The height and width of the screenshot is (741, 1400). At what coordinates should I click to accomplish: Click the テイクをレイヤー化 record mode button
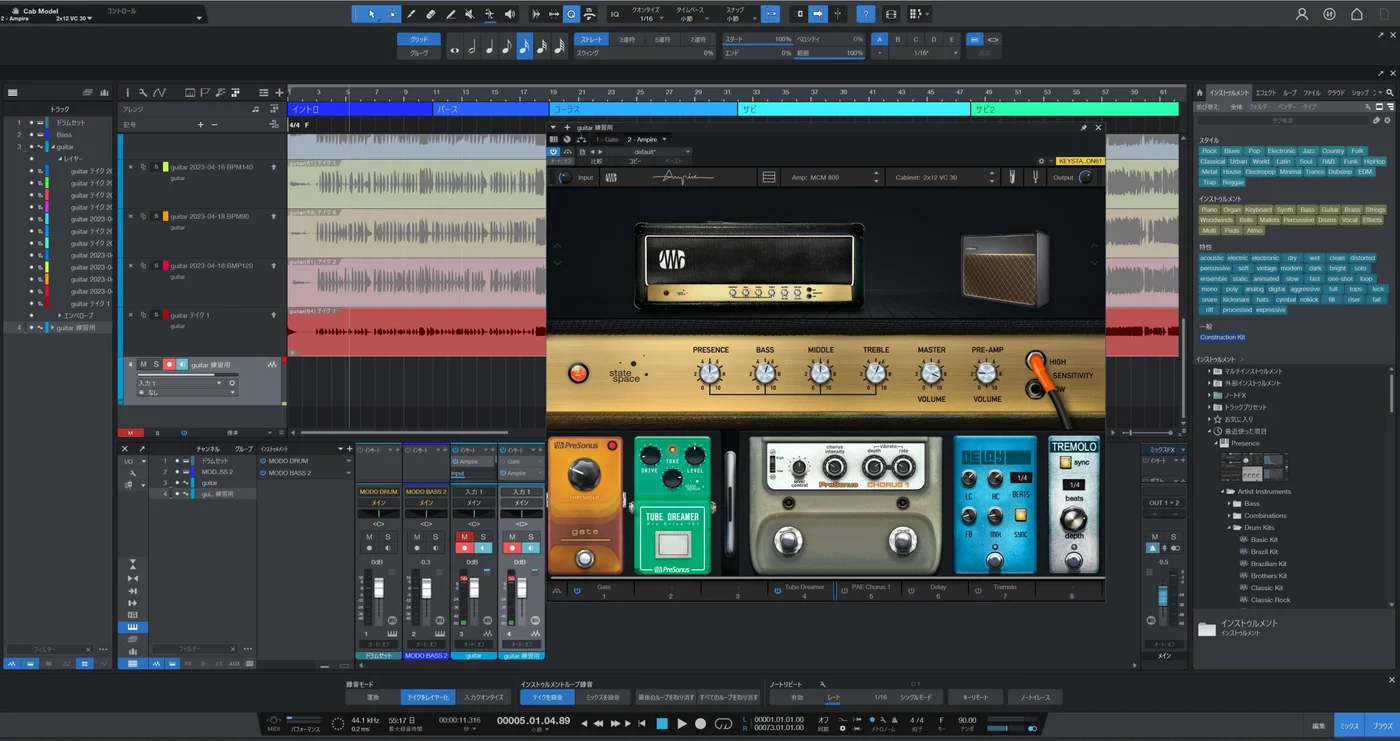[x=426, y=697]
